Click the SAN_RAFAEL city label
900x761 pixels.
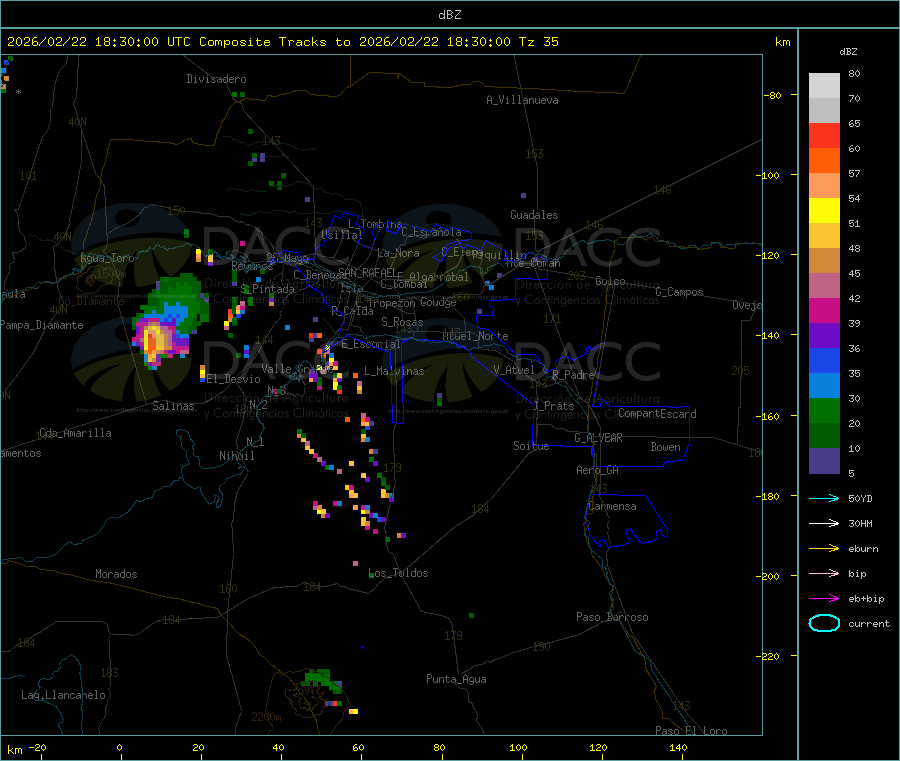tap(368, 273)
